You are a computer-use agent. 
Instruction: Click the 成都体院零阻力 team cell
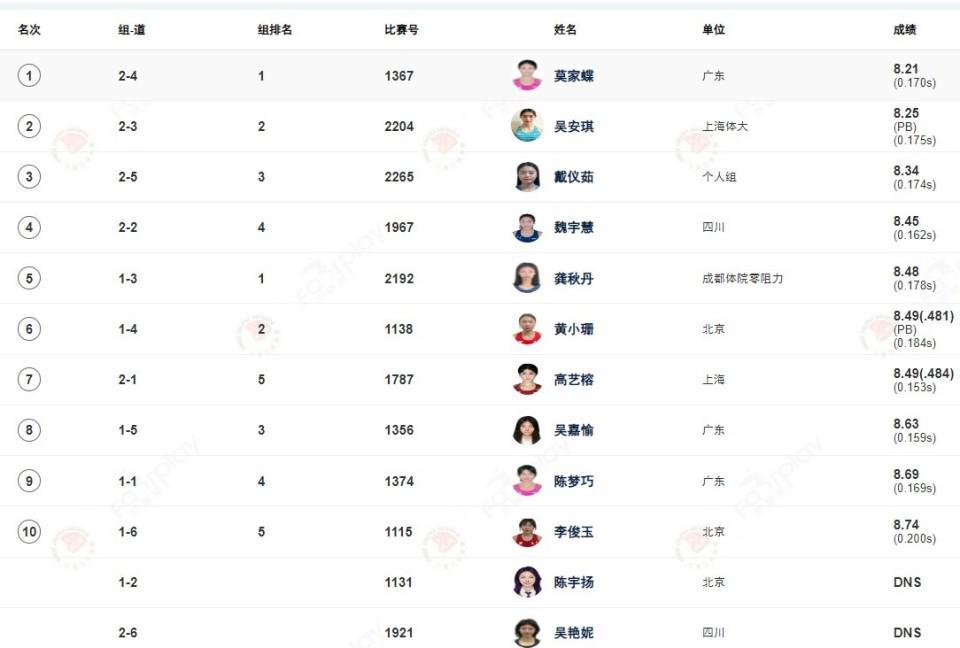[743, 279]
